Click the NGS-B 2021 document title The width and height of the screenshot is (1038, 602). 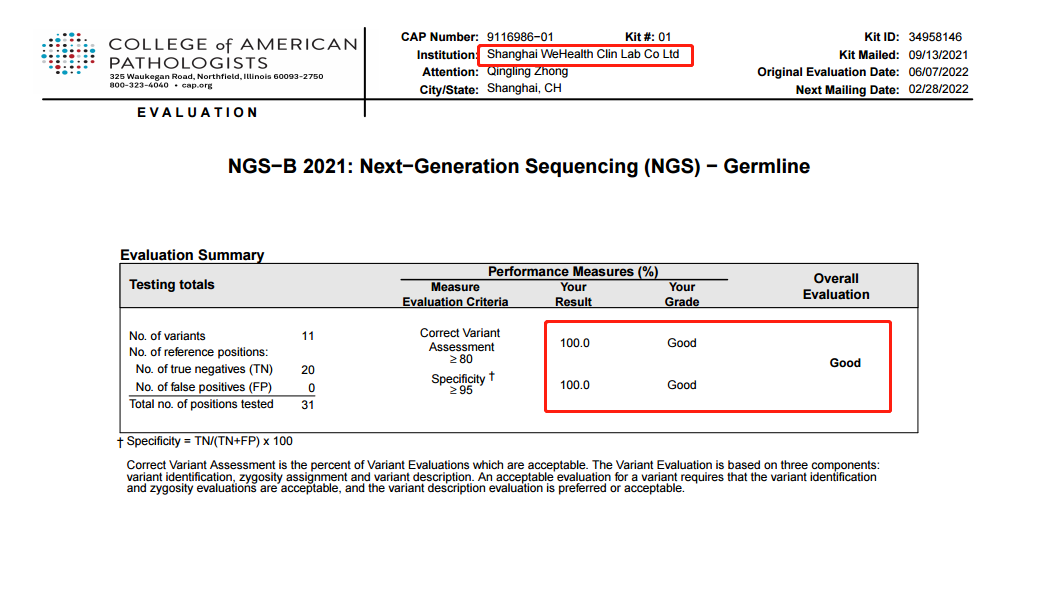pos(518,167)
